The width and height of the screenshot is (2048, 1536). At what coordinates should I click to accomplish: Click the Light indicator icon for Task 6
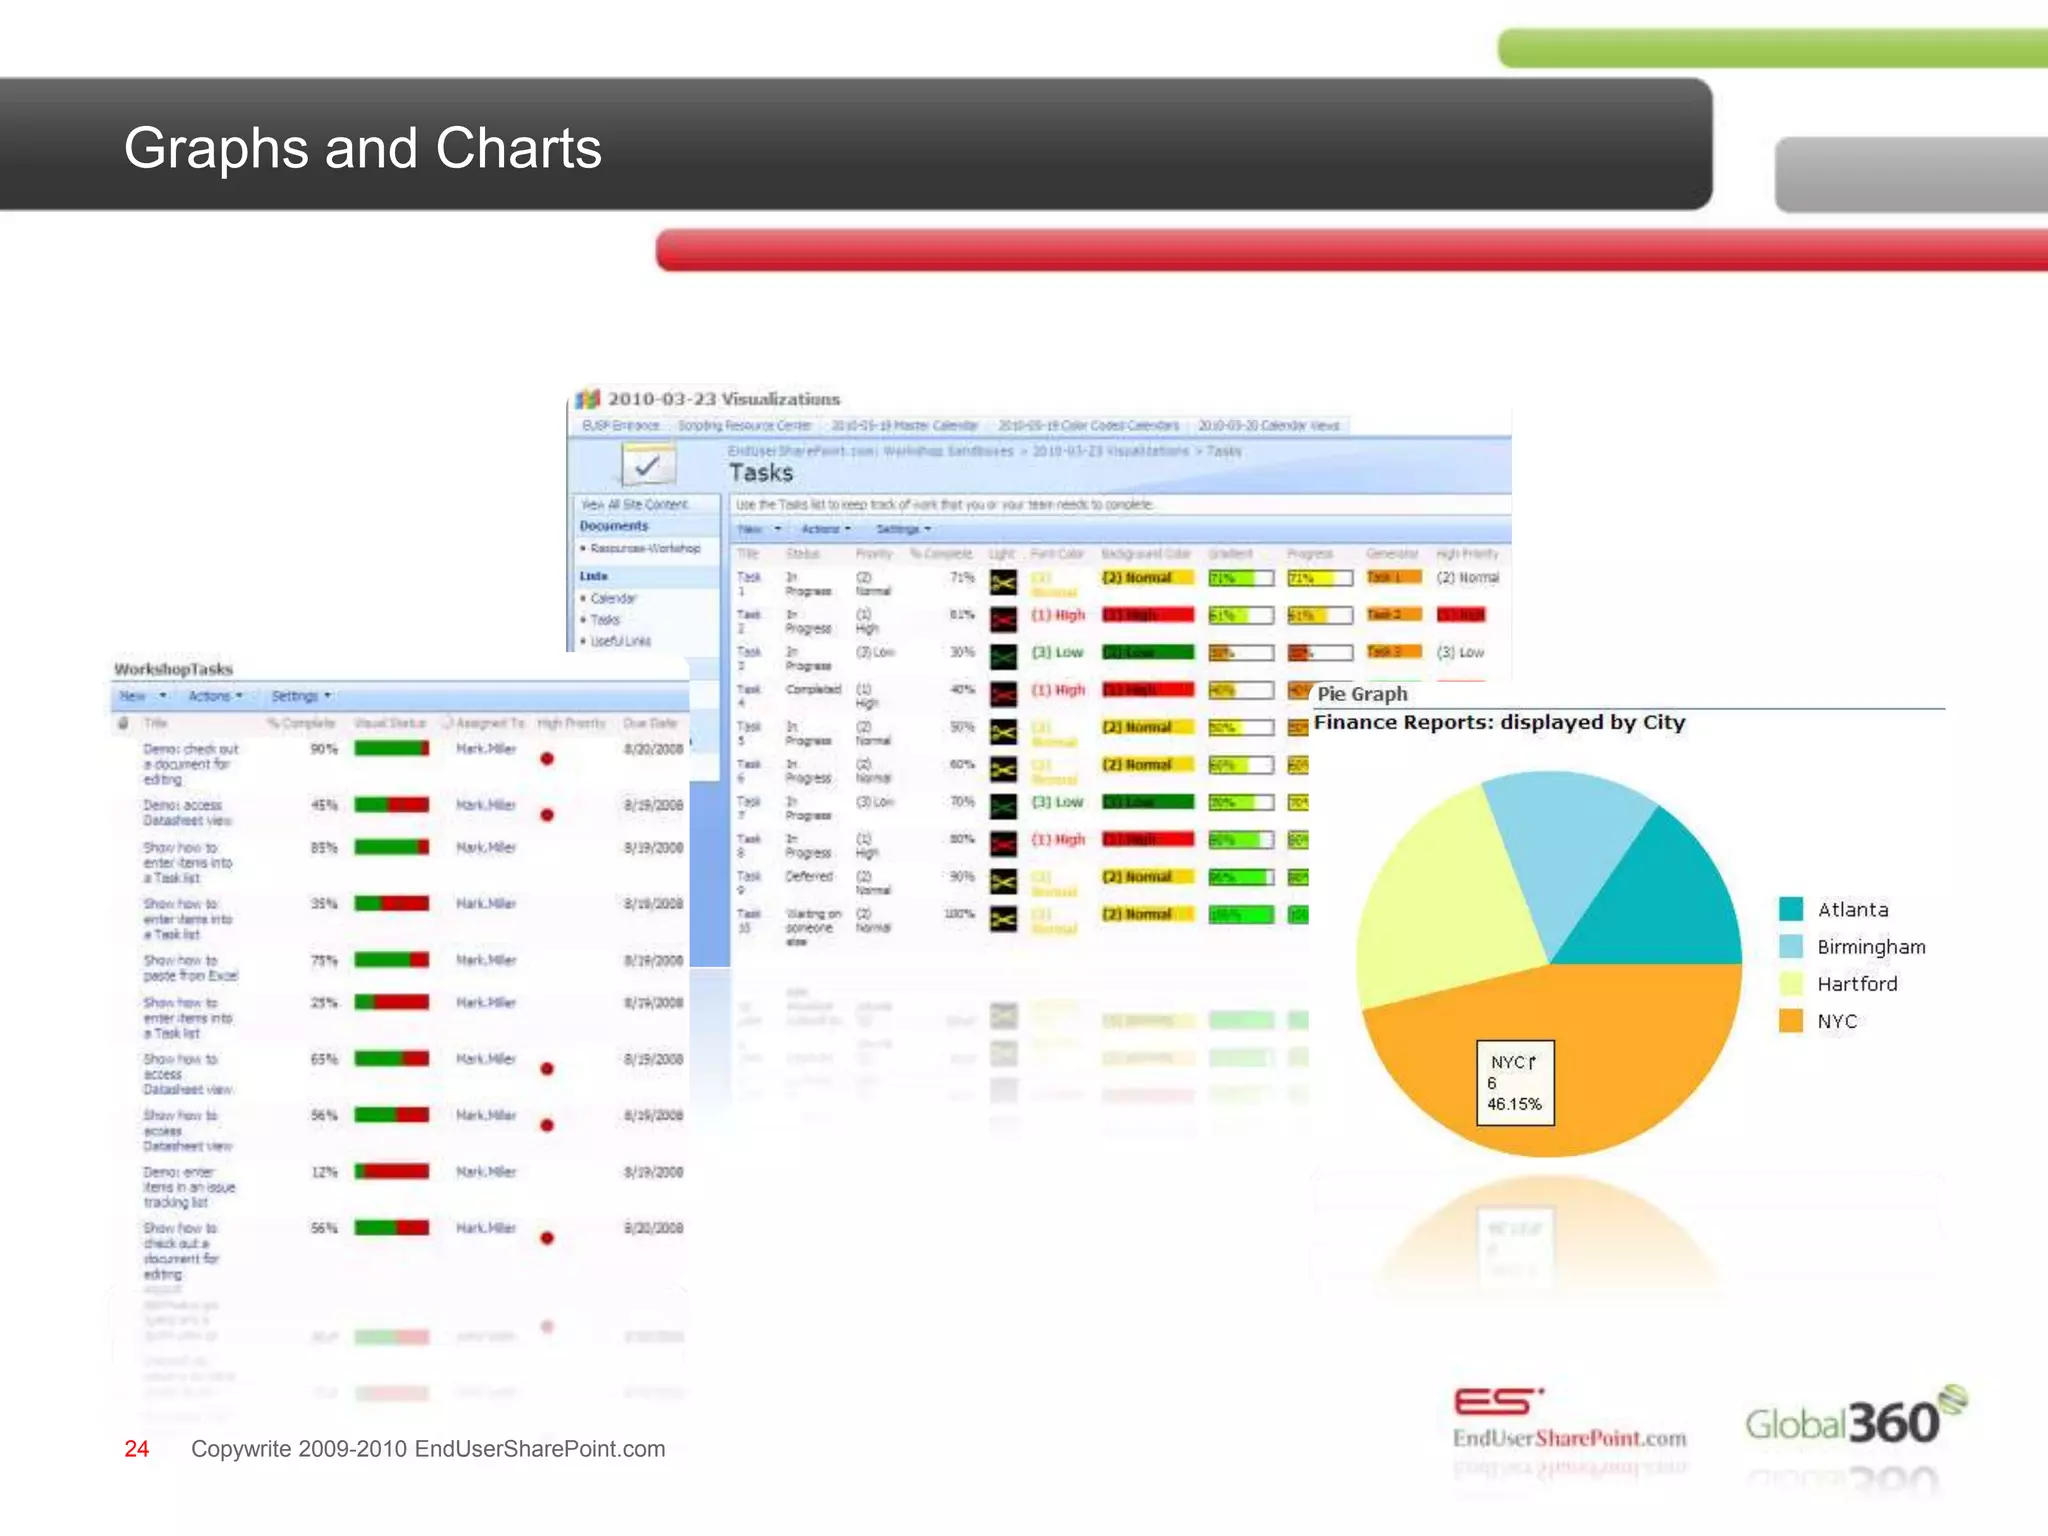1003,769
